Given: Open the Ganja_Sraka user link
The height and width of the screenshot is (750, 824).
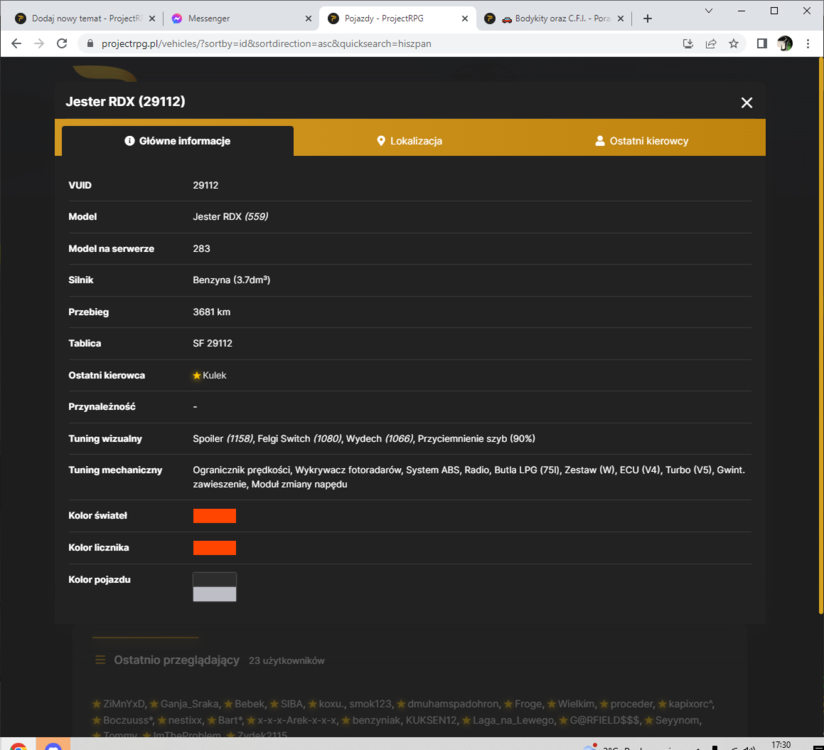Looking at the screenshot, I should point(190,704).
